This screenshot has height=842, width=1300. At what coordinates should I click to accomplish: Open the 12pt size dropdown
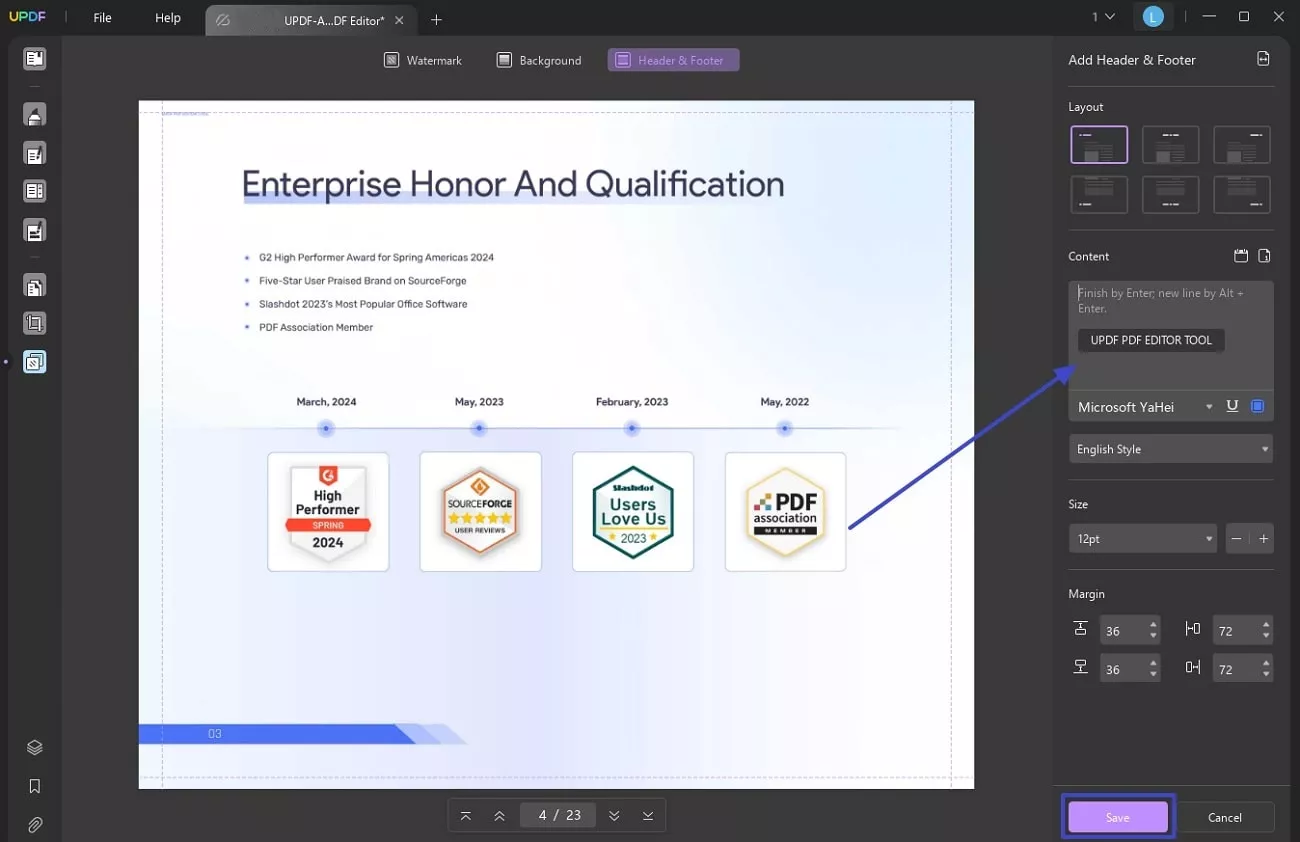pyautogui.click(x=1143, y=539)
